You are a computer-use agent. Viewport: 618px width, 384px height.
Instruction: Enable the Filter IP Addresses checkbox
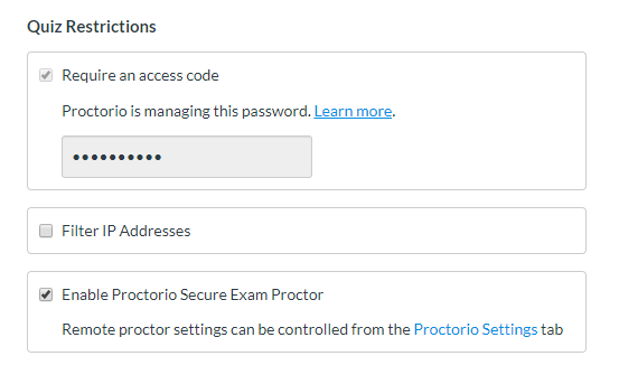point(46,231)
